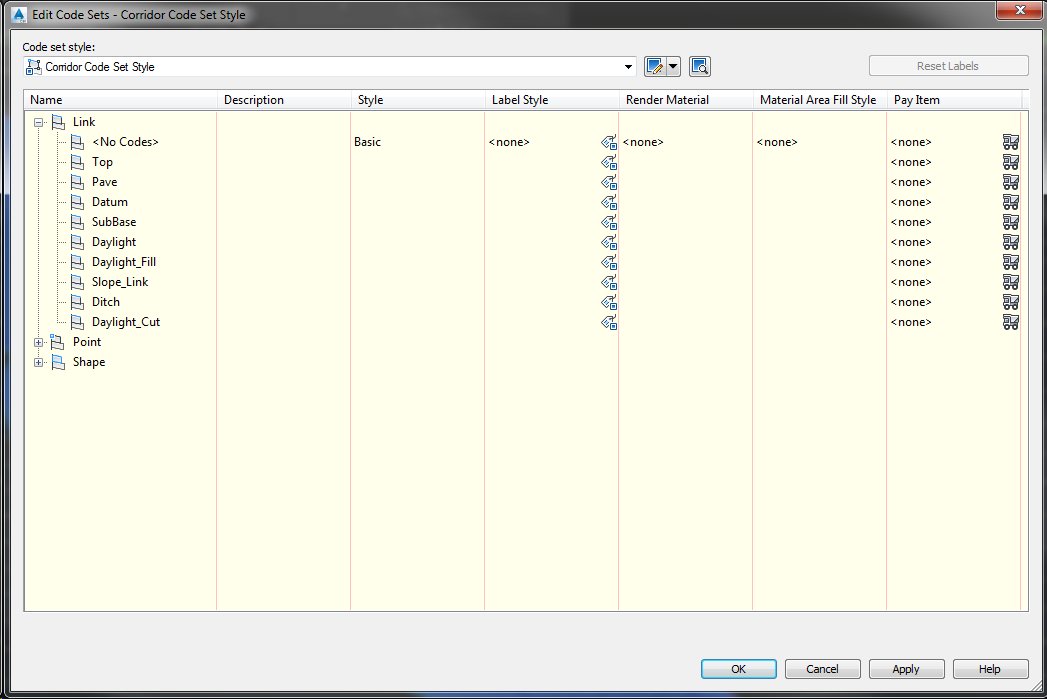Open pay item picker for Daylight_Cut row
Screen dimensions: 1047x699
[1011, 322]
